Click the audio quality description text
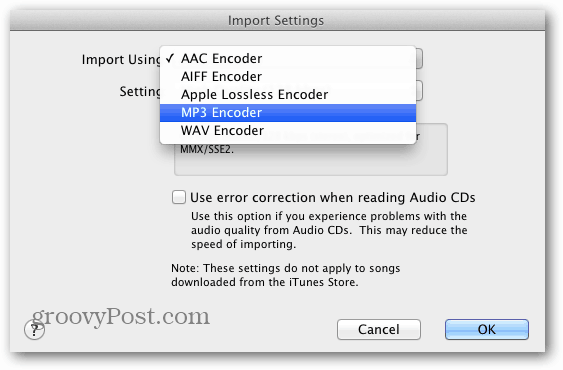 (x=329, y=230)
